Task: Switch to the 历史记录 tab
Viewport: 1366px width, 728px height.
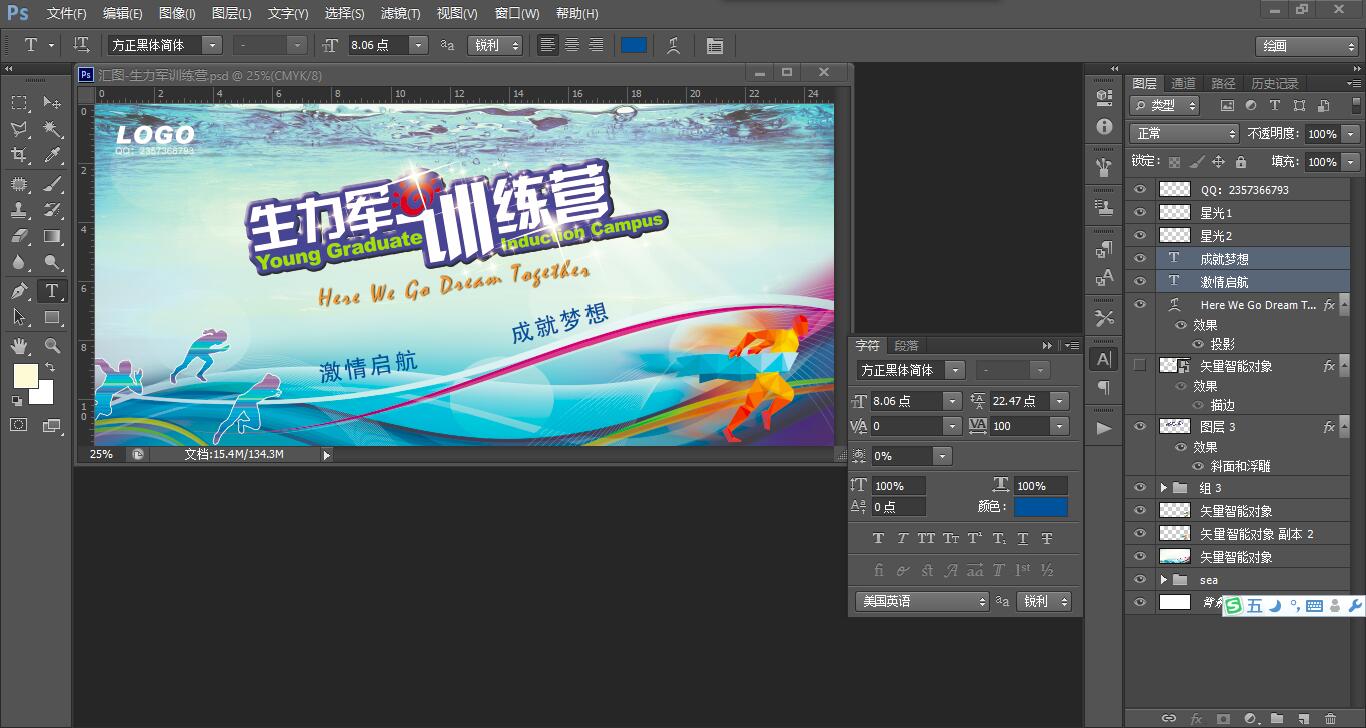Action: point(1275,83)
